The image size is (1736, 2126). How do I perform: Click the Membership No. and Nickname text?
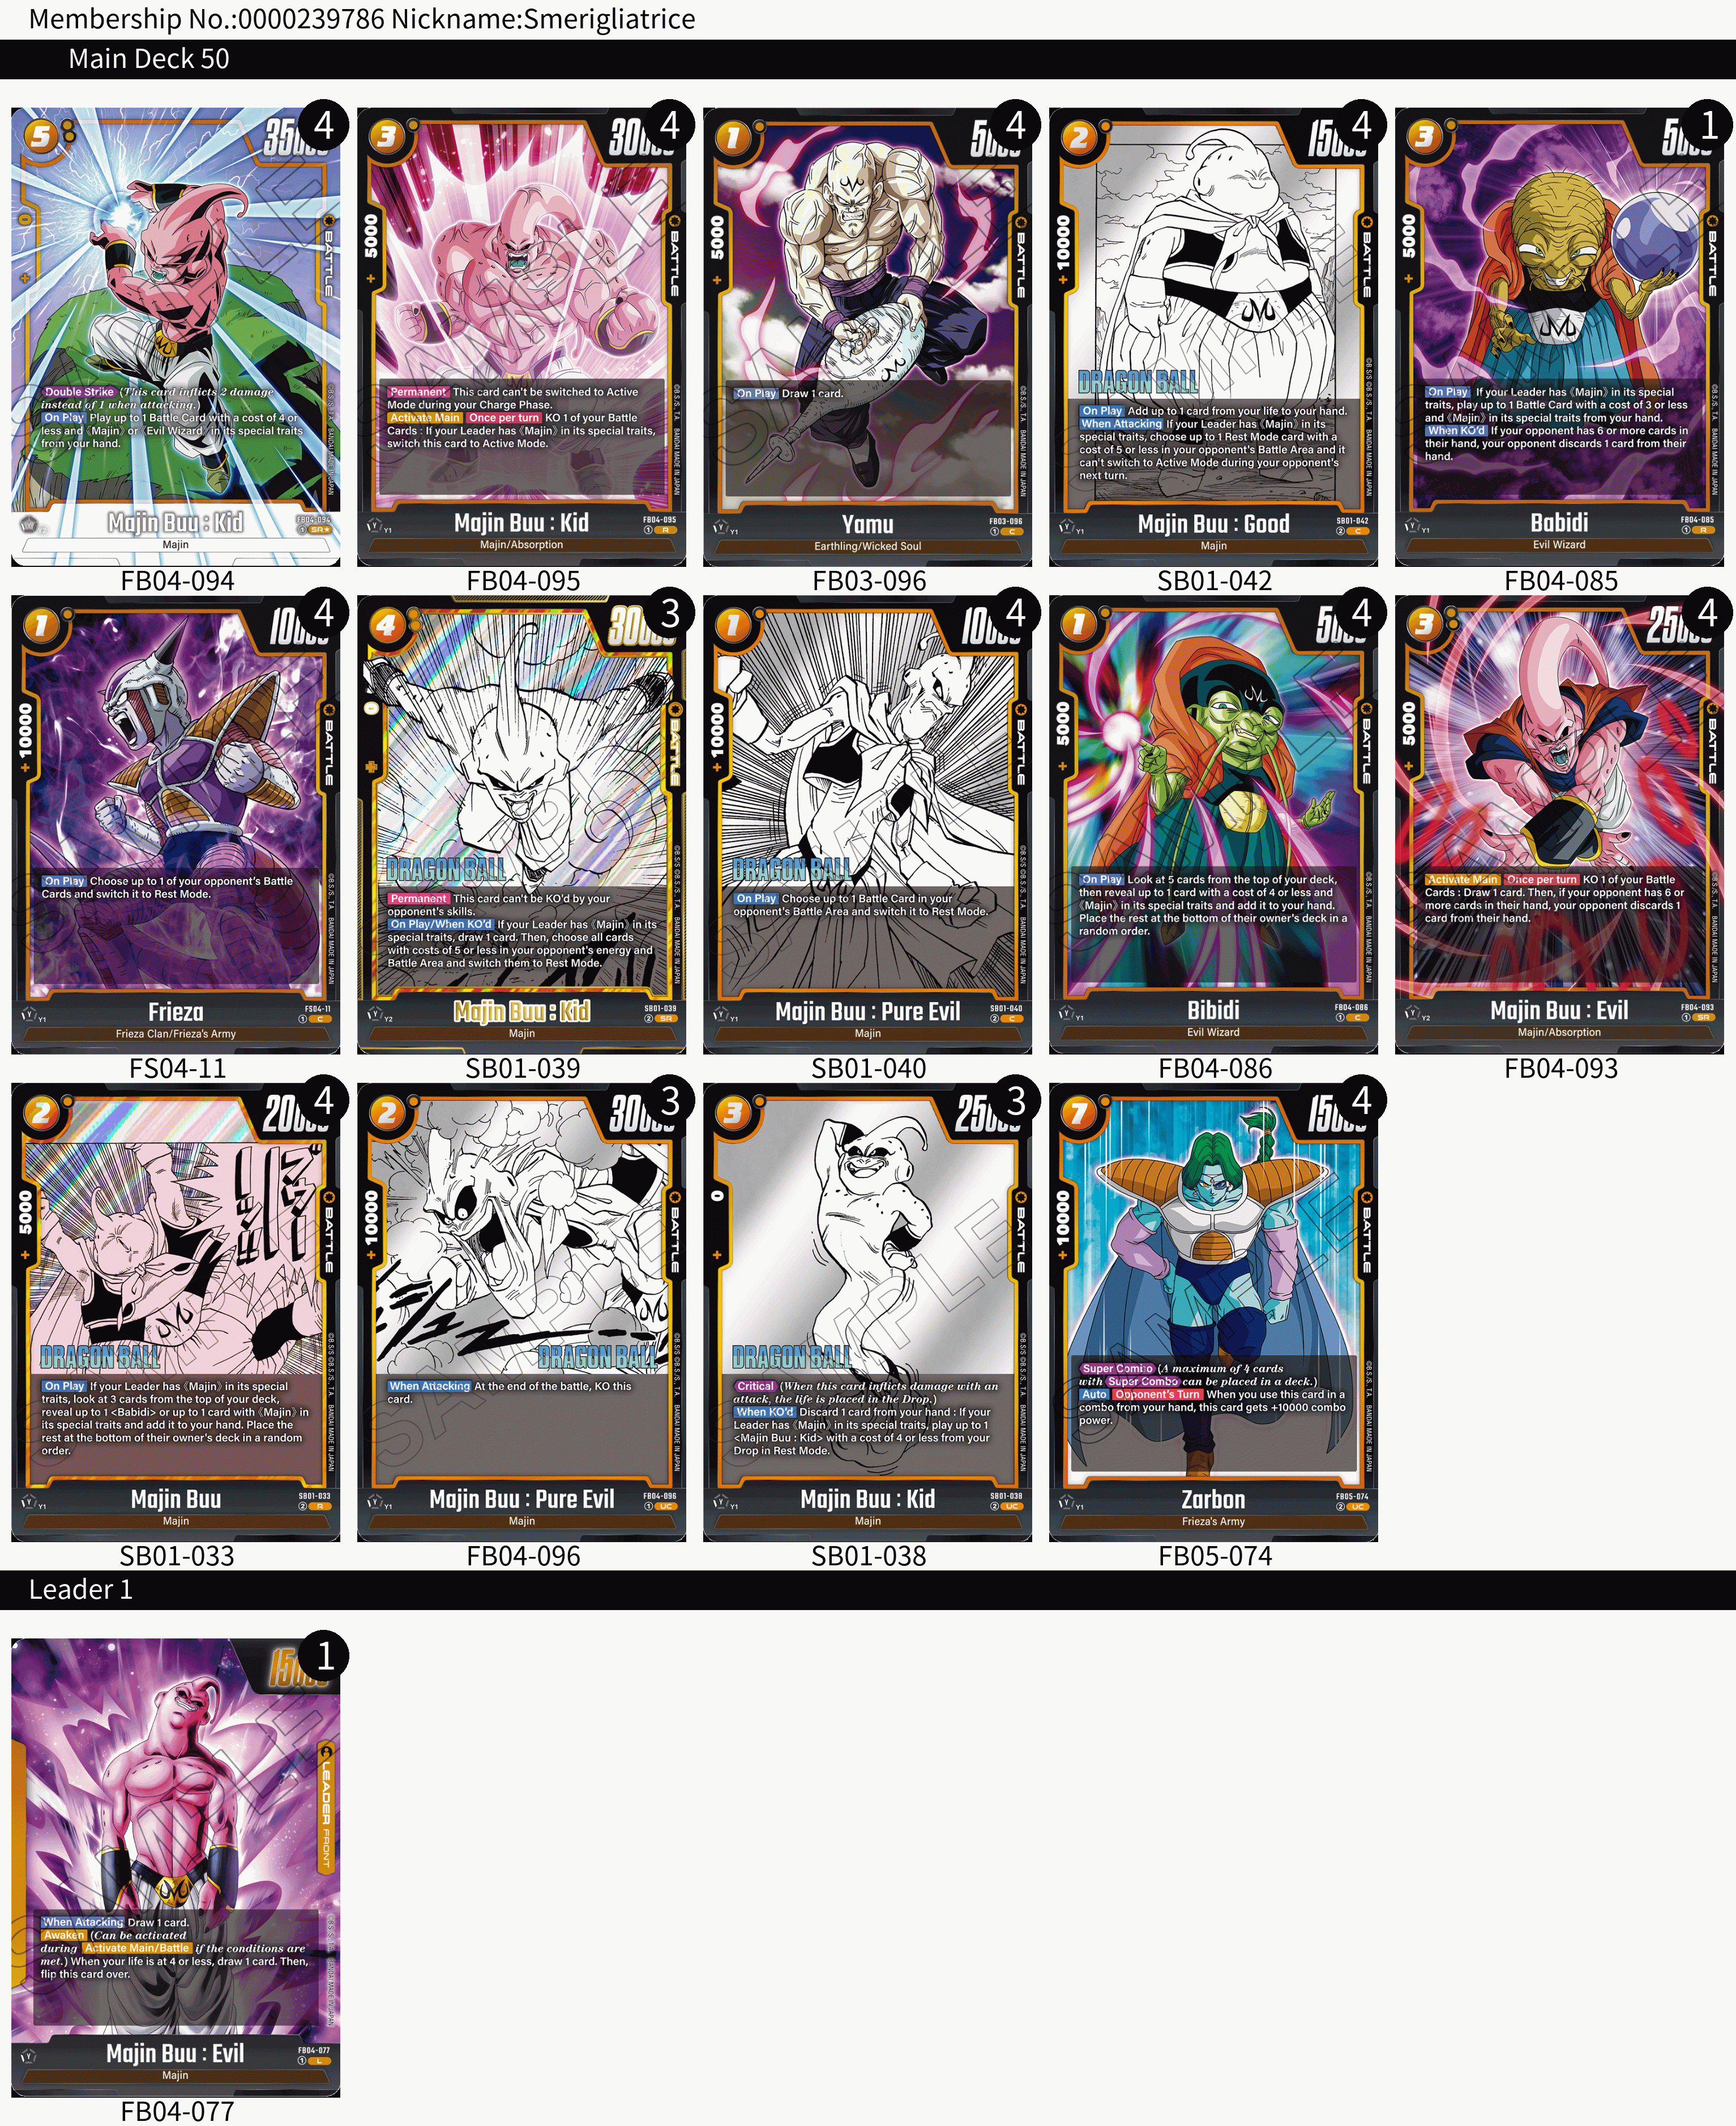[x=362, y=19]
